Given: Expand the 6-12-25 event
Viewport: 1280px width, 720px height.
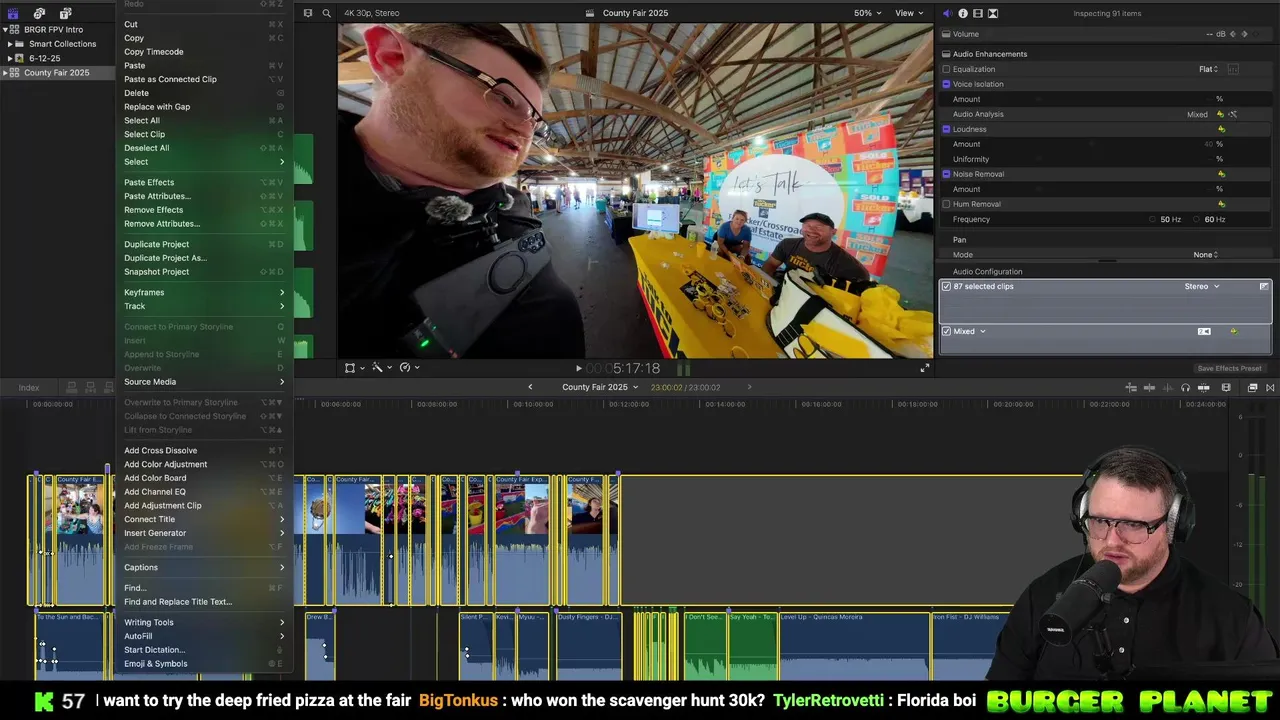Looking at the screenshot, I should click(x=9, y=58).
